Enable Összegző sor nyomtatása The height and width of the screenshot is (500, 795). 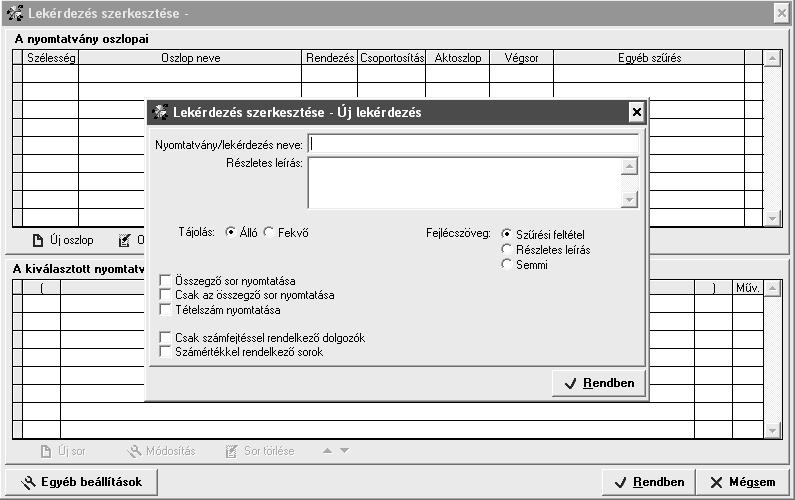pyautogui.click(x=165, y=280)
